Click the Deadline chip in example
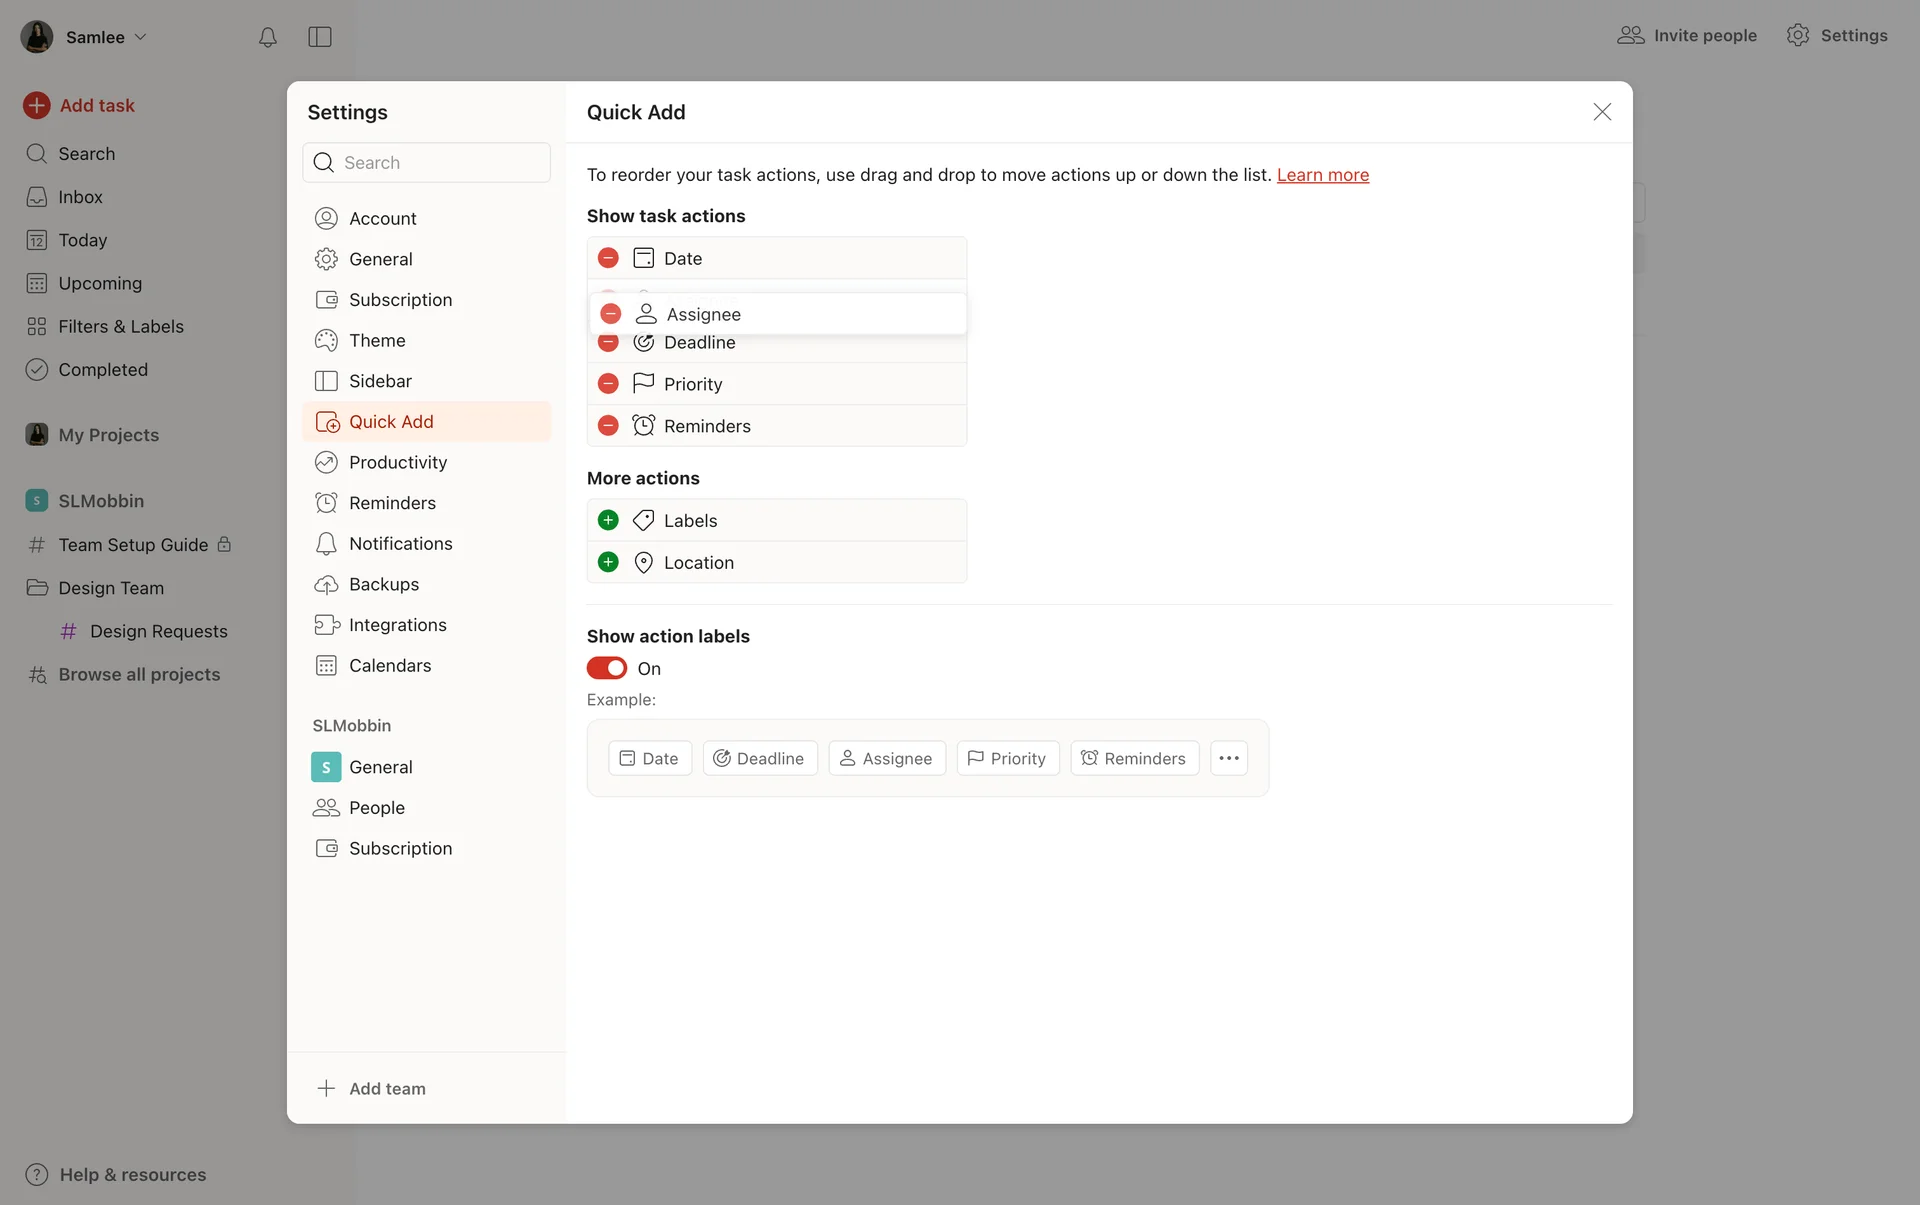The width and height of the screenshot is (1920, 1205). pyautogui.click(x=760, y=758)
